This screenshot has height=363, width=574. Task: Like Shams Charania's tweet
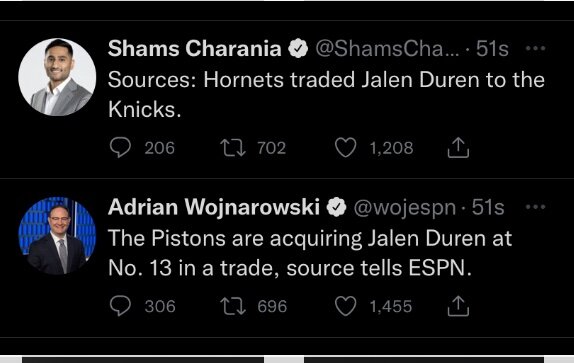tap(346, 147)
